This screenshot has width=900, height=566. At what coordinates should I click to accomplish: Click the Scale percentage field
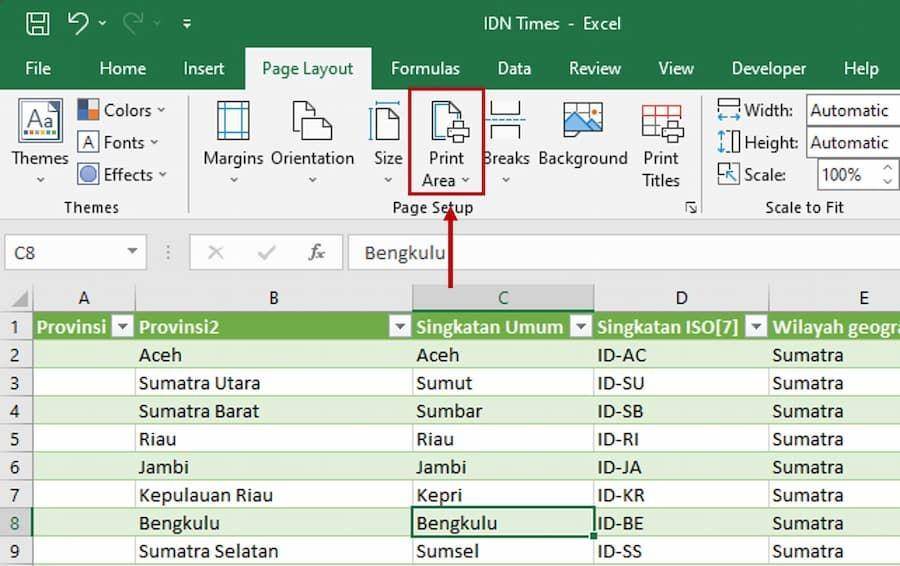pos(848,174)
